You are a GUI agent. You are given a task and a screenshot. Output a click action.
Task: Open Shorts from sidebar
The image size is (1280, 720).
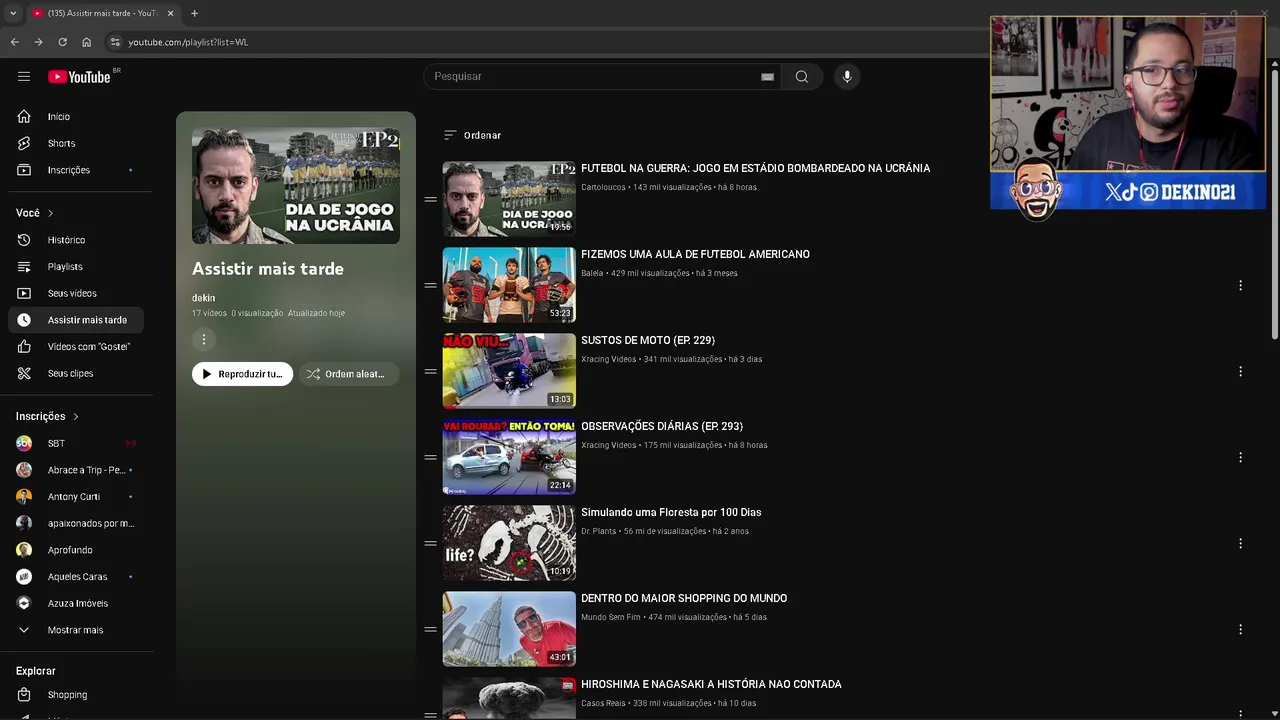coord(78,144)
